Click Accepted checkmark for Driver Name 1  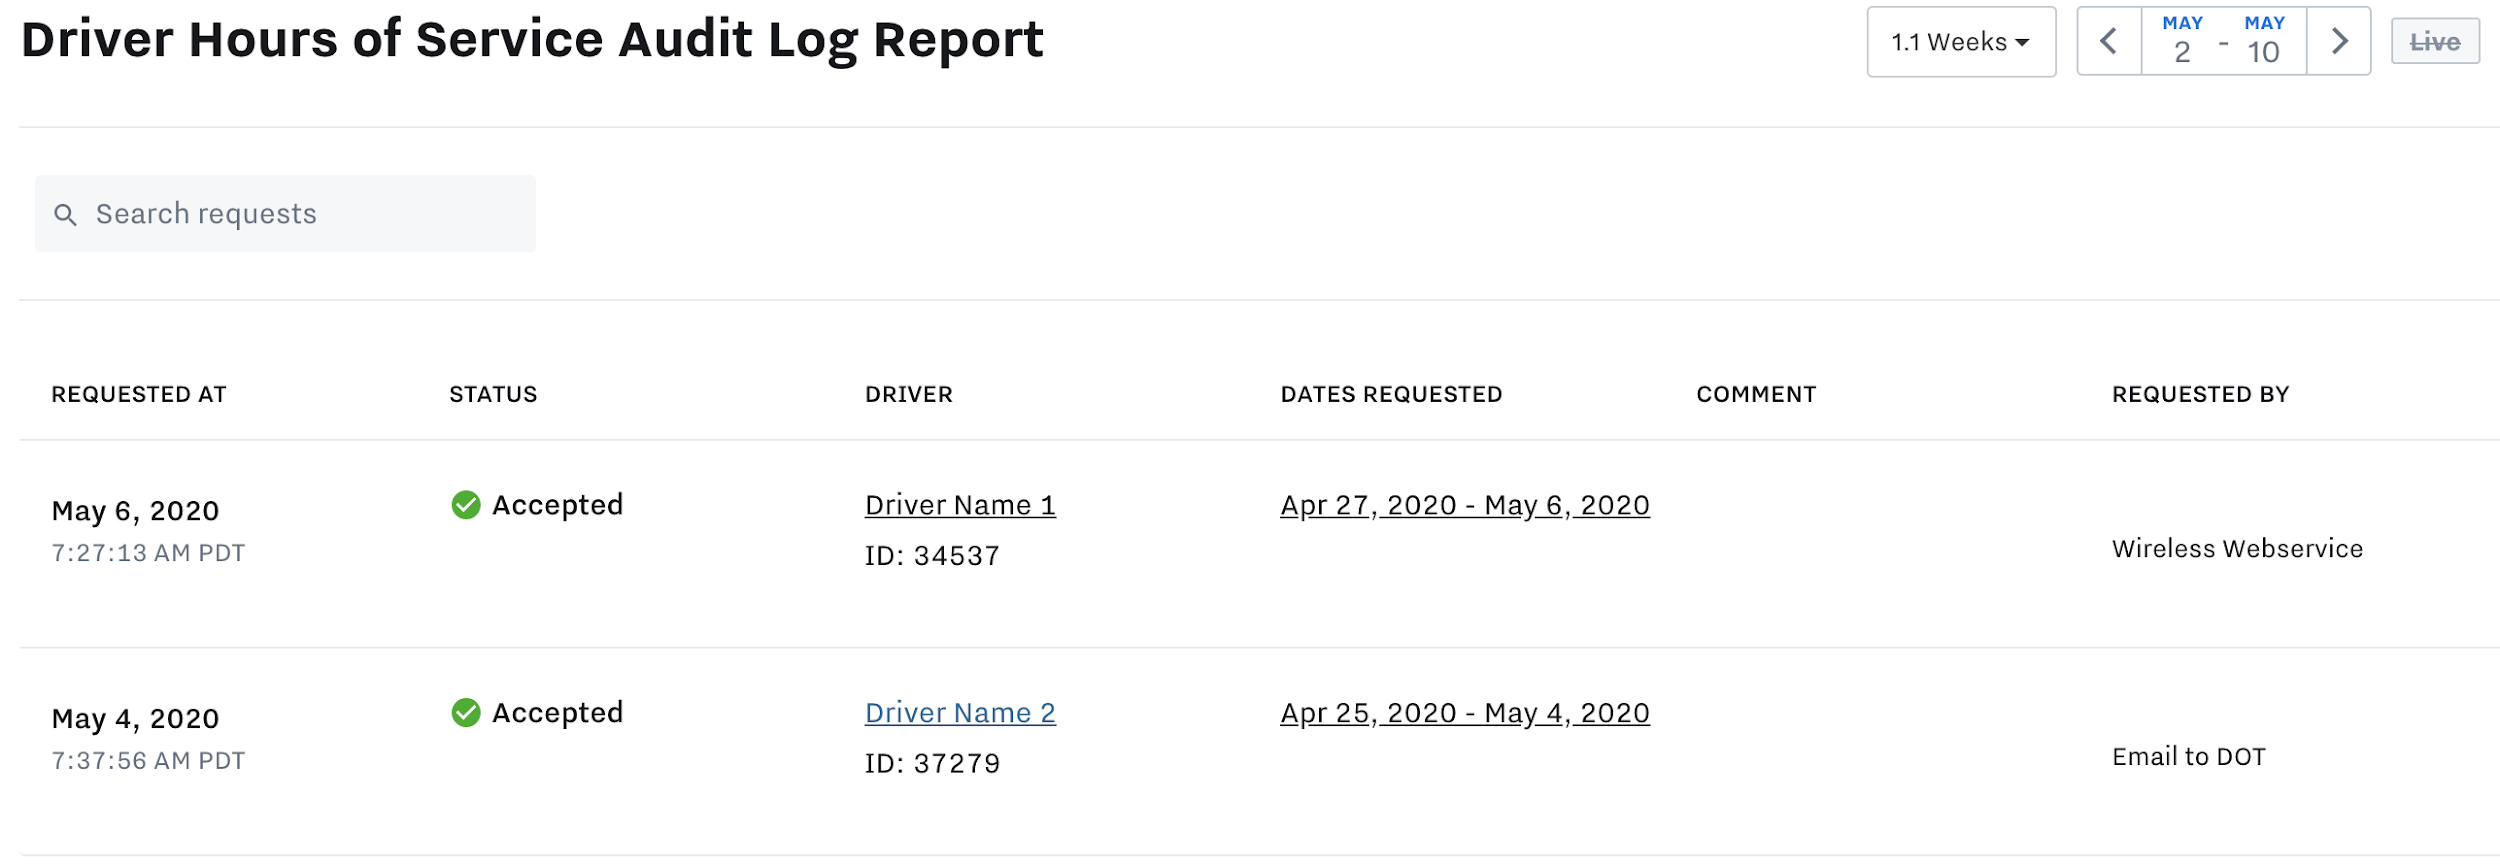point(466,505)
